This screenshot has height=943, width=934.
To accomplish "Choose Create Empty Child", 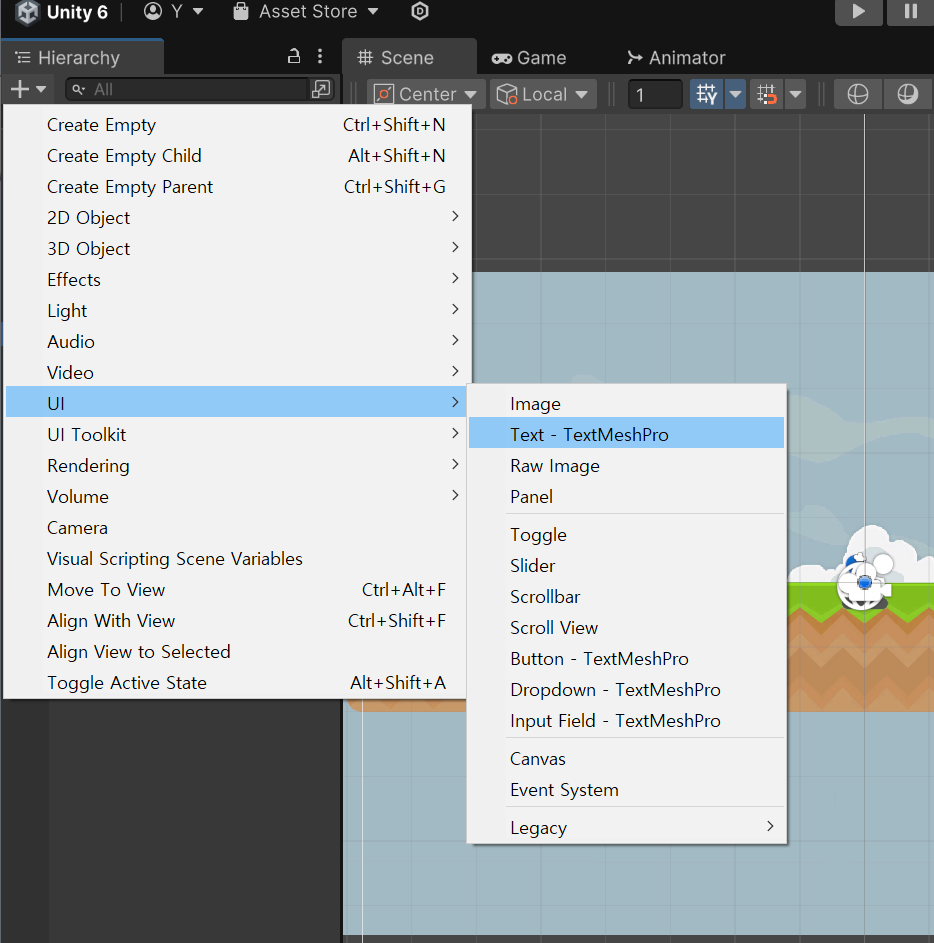I will pos(236,156).
